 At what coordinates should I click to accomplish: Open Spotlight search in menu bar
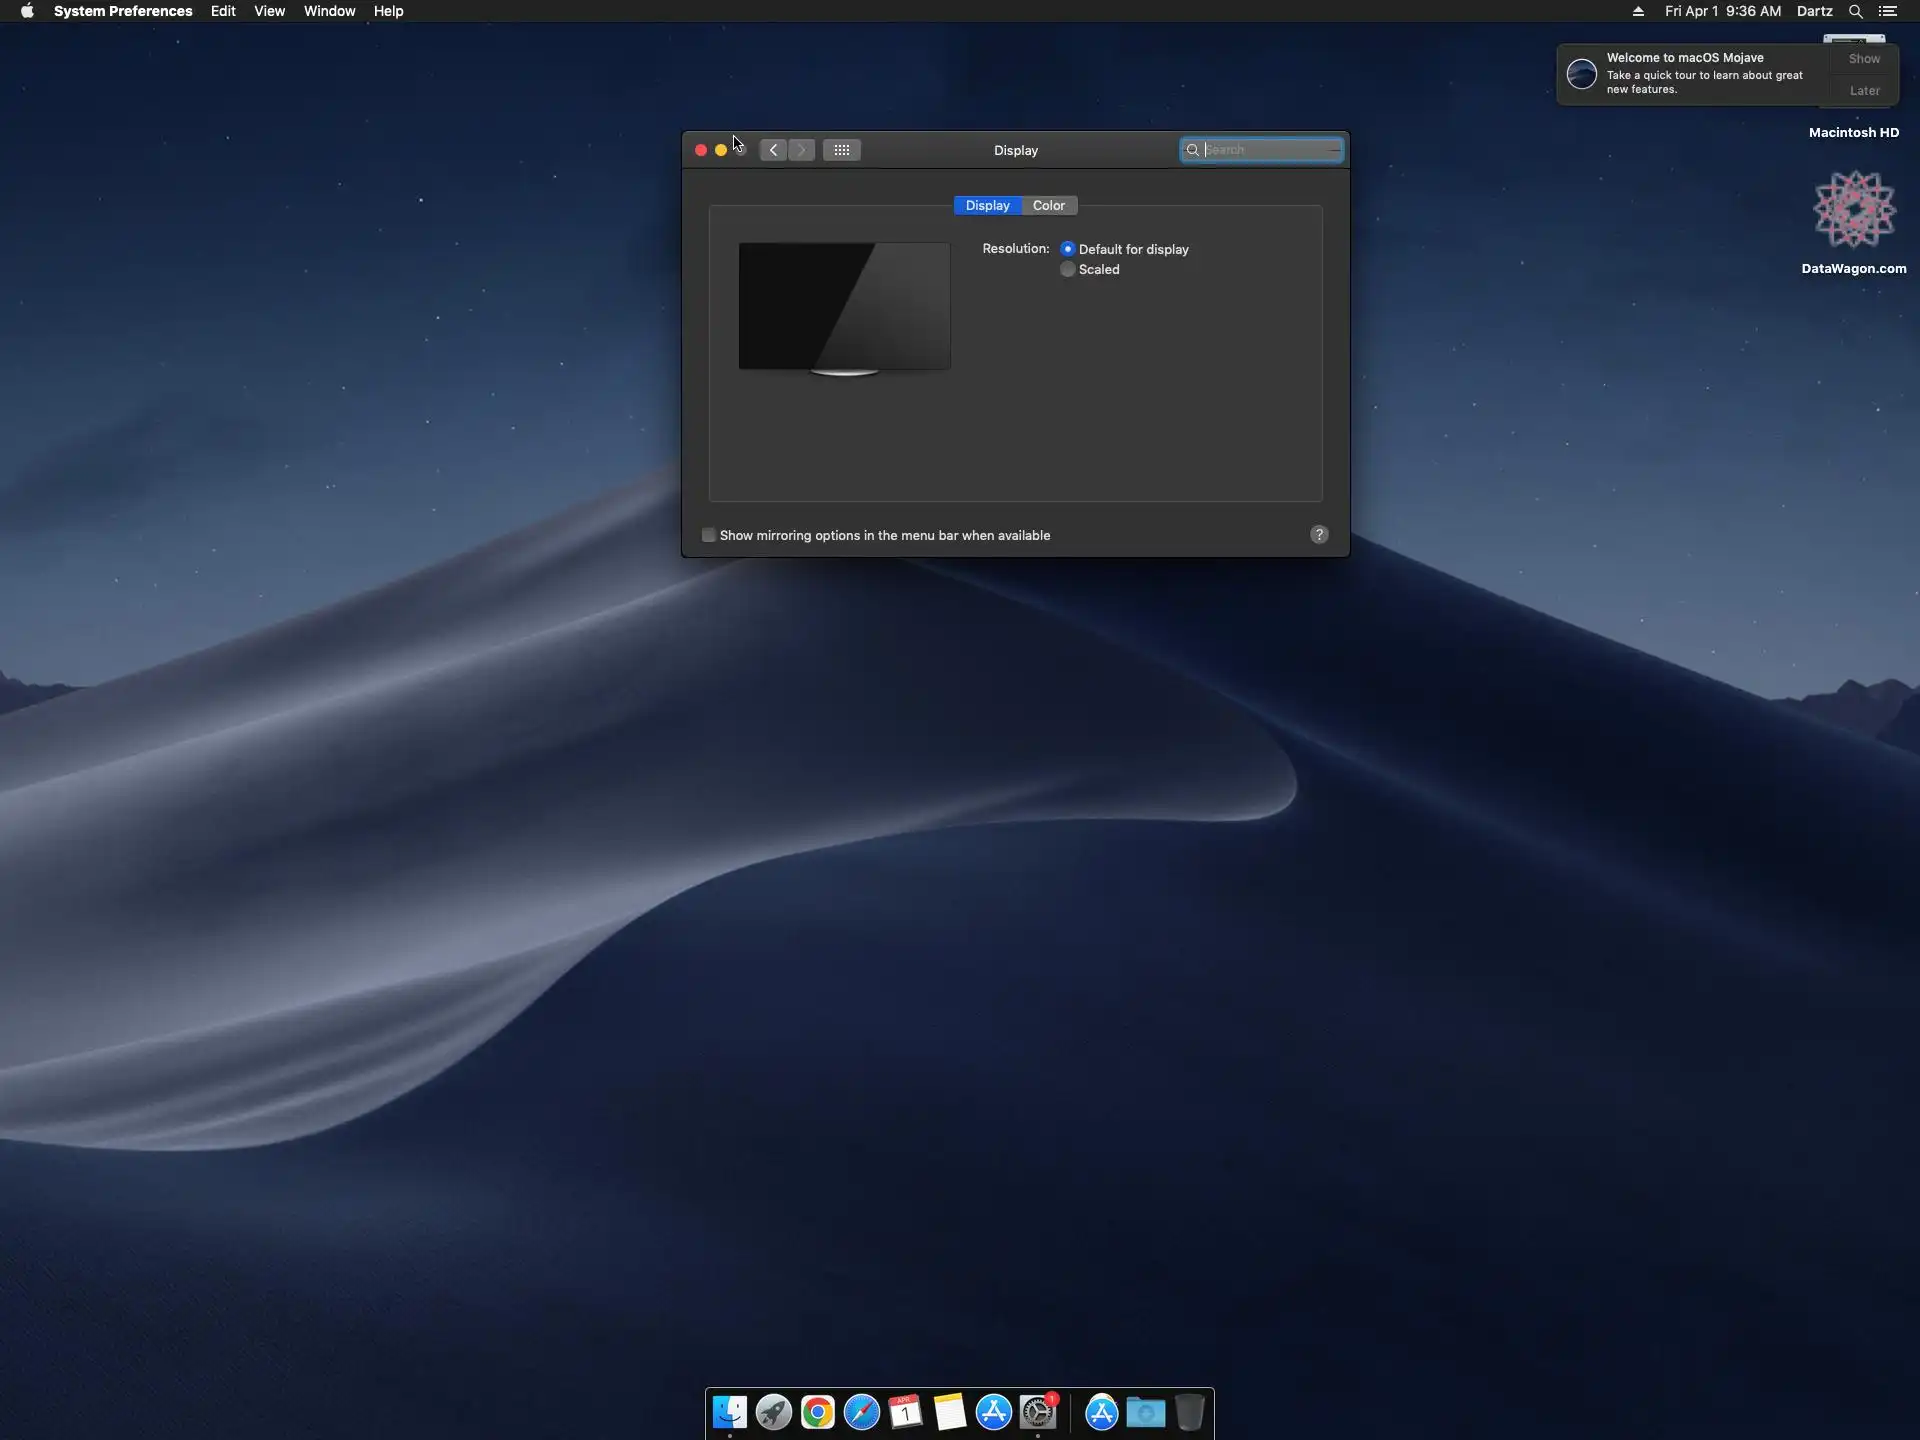point(1855,11)
